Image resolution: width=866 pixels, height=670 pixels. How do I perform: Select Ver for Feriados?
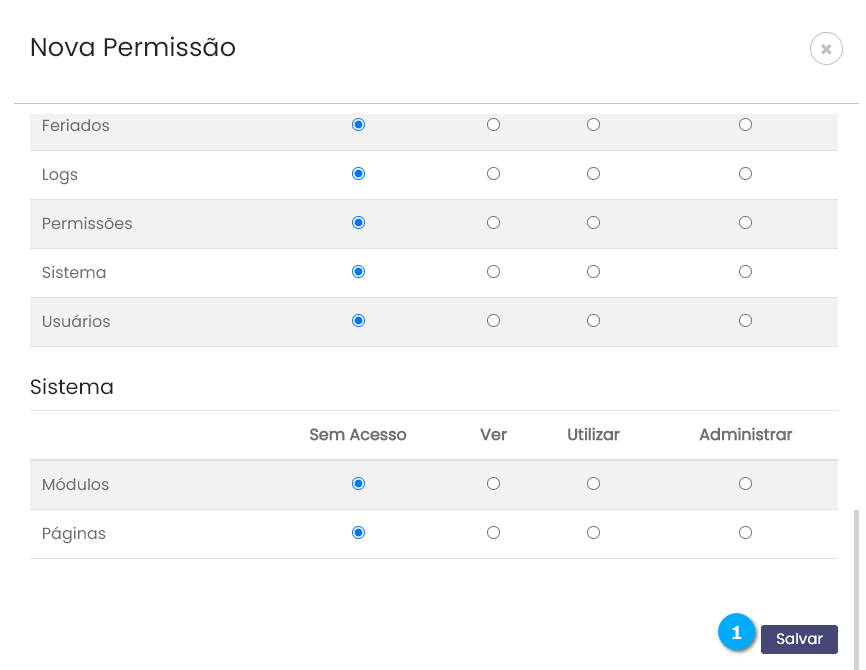point(493,125)
